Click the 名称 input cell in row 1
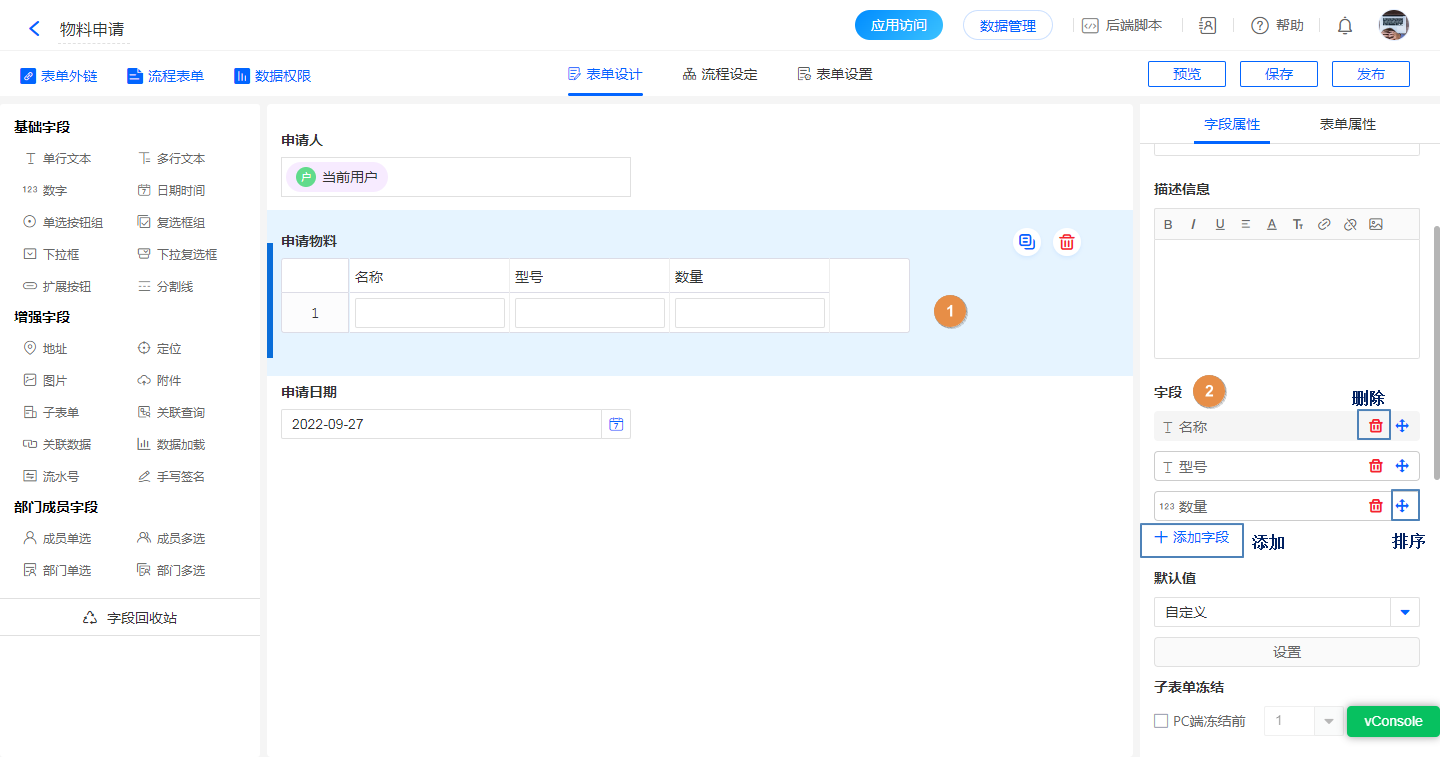The image size is (1440, 757). (429, 313)
